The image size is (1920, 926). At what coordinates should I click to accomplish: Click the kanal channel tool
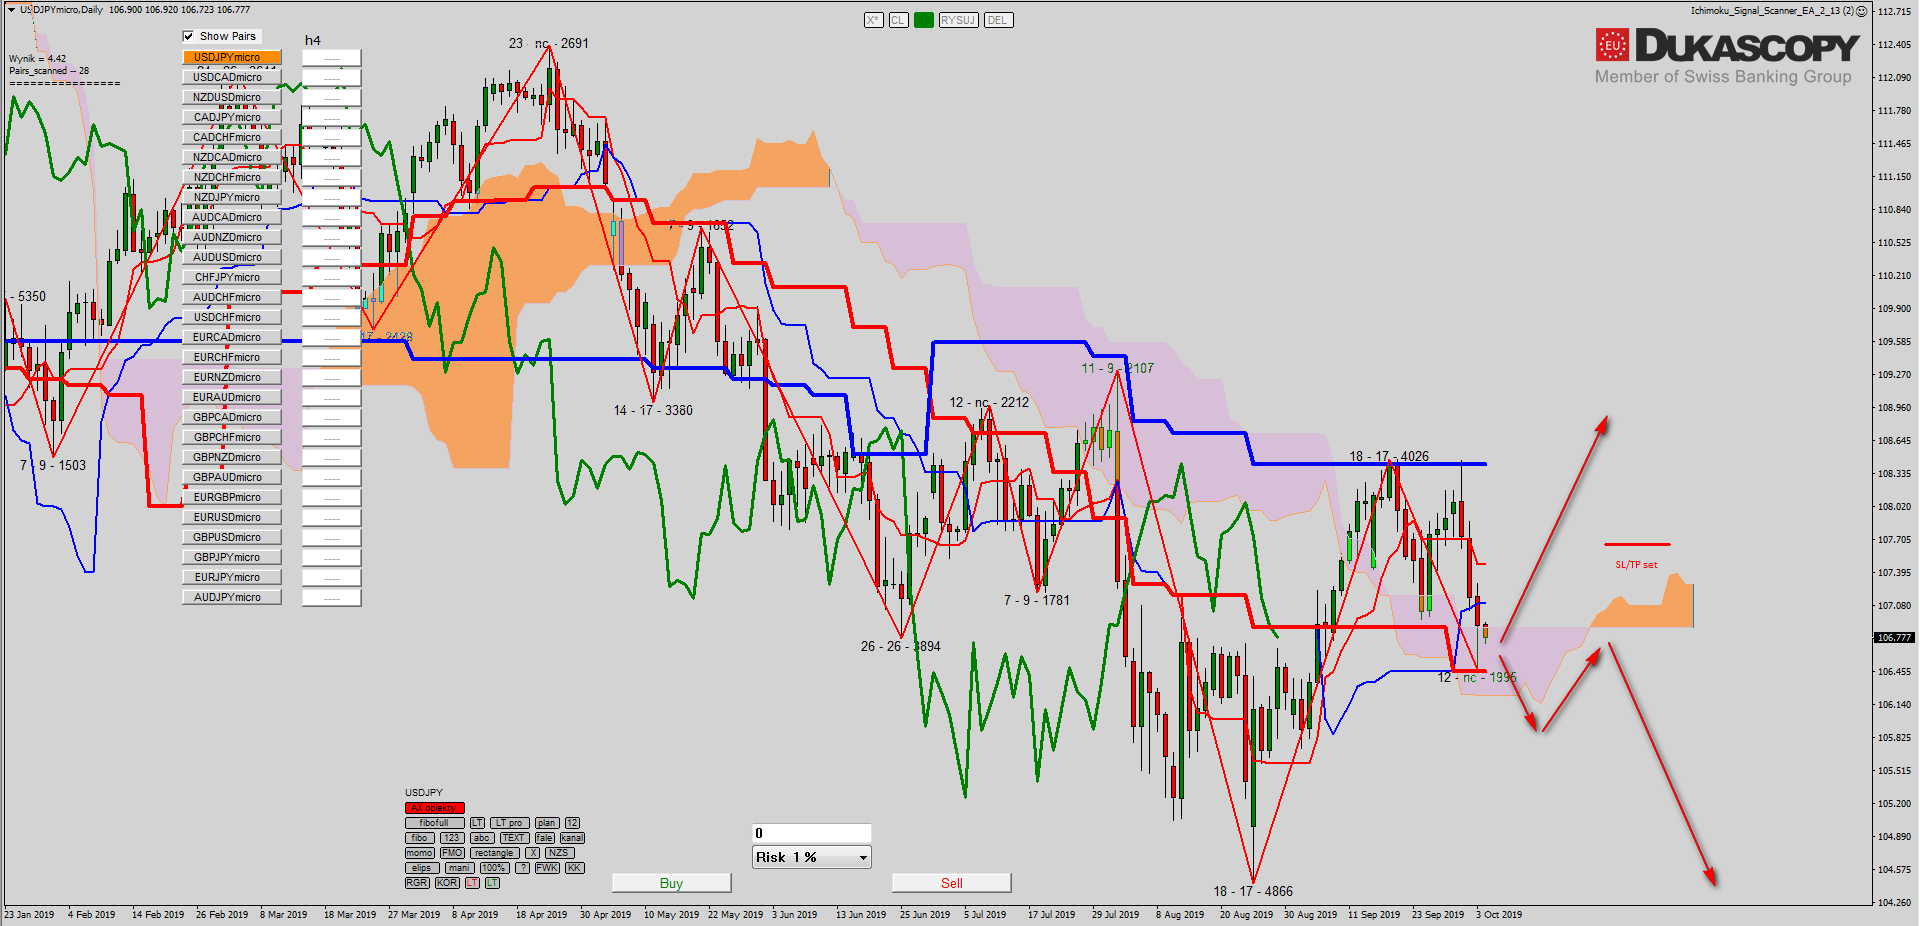(572, 838)
